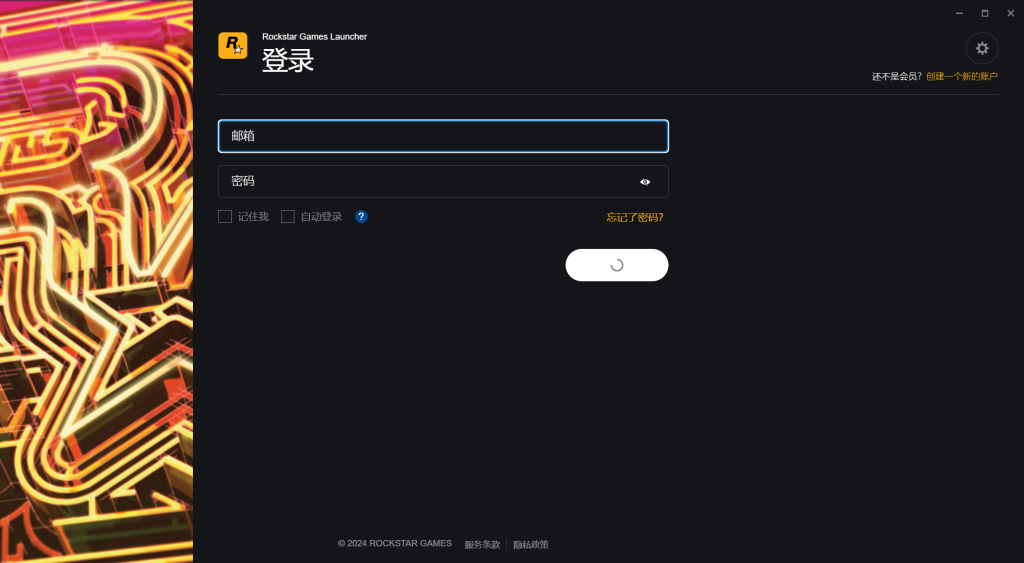
Task: Click the 登录 heading text
Action: (x=288, y=60)
